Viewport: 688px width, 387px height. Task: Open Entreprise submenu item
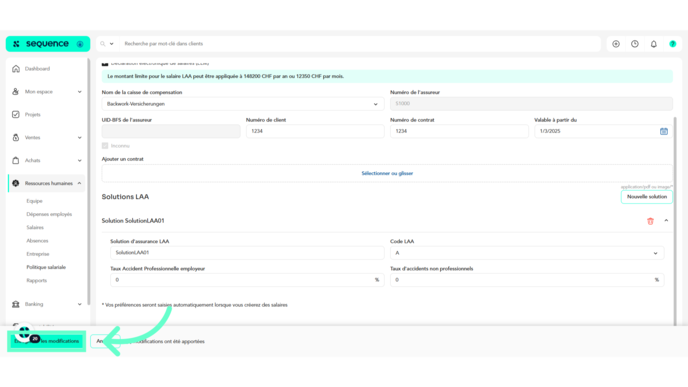[38, 254]
